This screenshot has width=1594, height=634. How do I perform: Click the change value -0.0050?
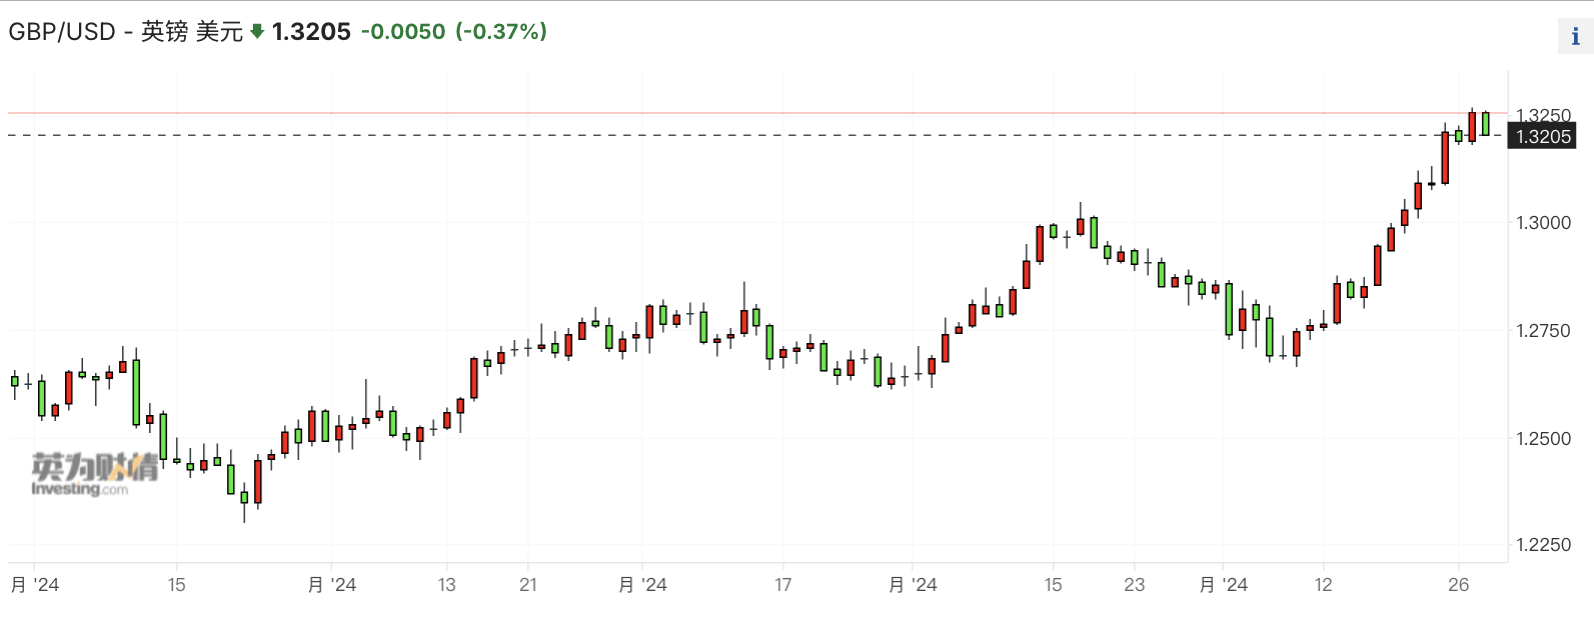[403, 32]
